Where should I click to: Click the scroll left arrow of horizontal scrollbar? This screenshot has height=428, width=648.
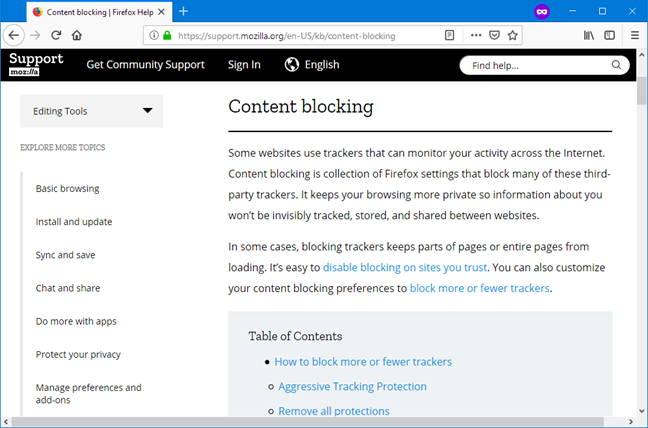coord(5,422)
